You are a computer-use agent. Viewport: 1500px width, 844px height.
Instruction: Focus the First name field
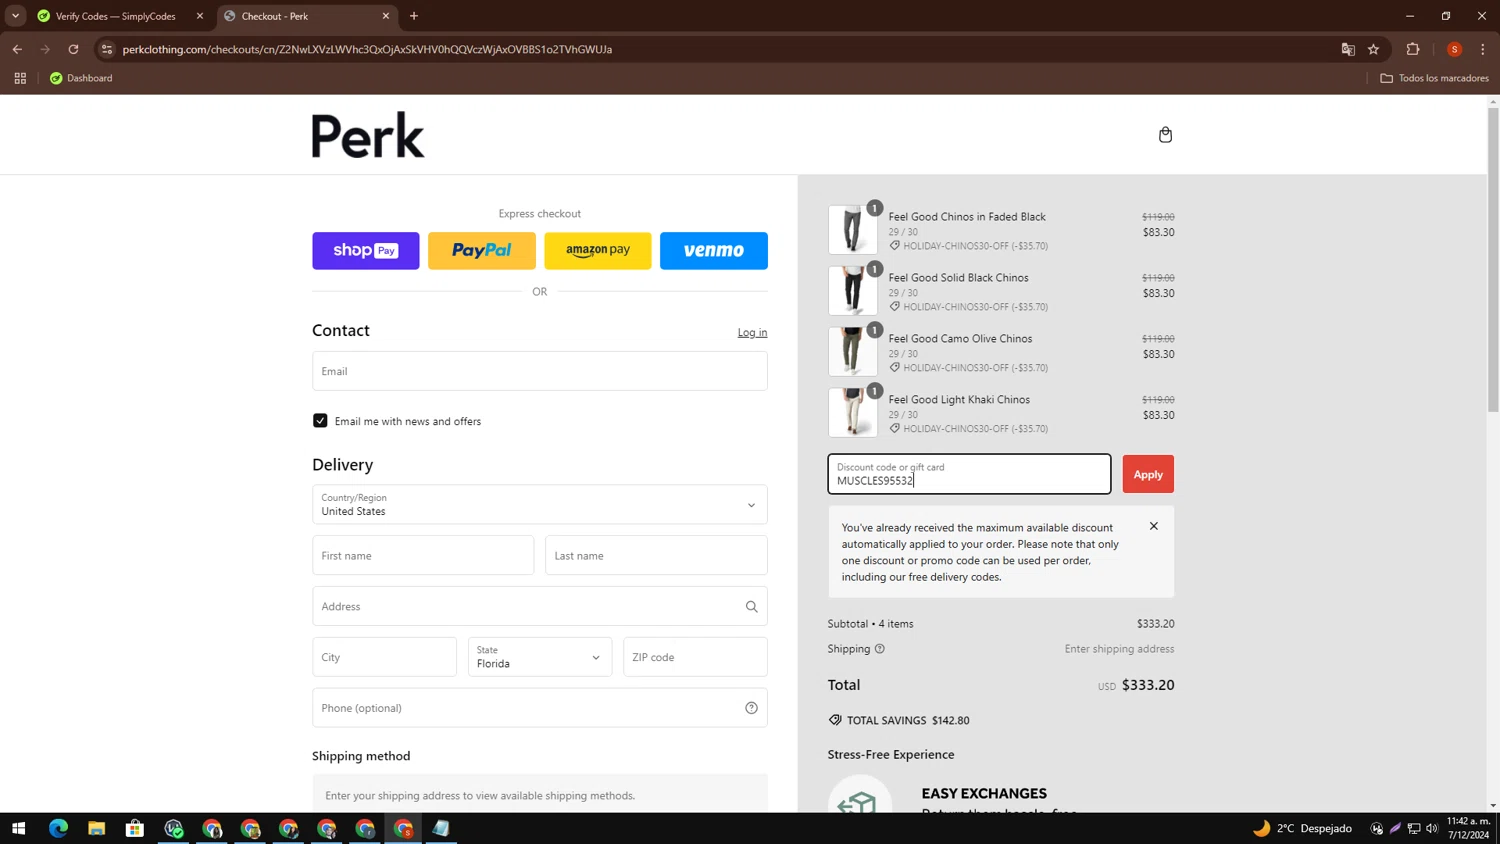pos(423,555)
